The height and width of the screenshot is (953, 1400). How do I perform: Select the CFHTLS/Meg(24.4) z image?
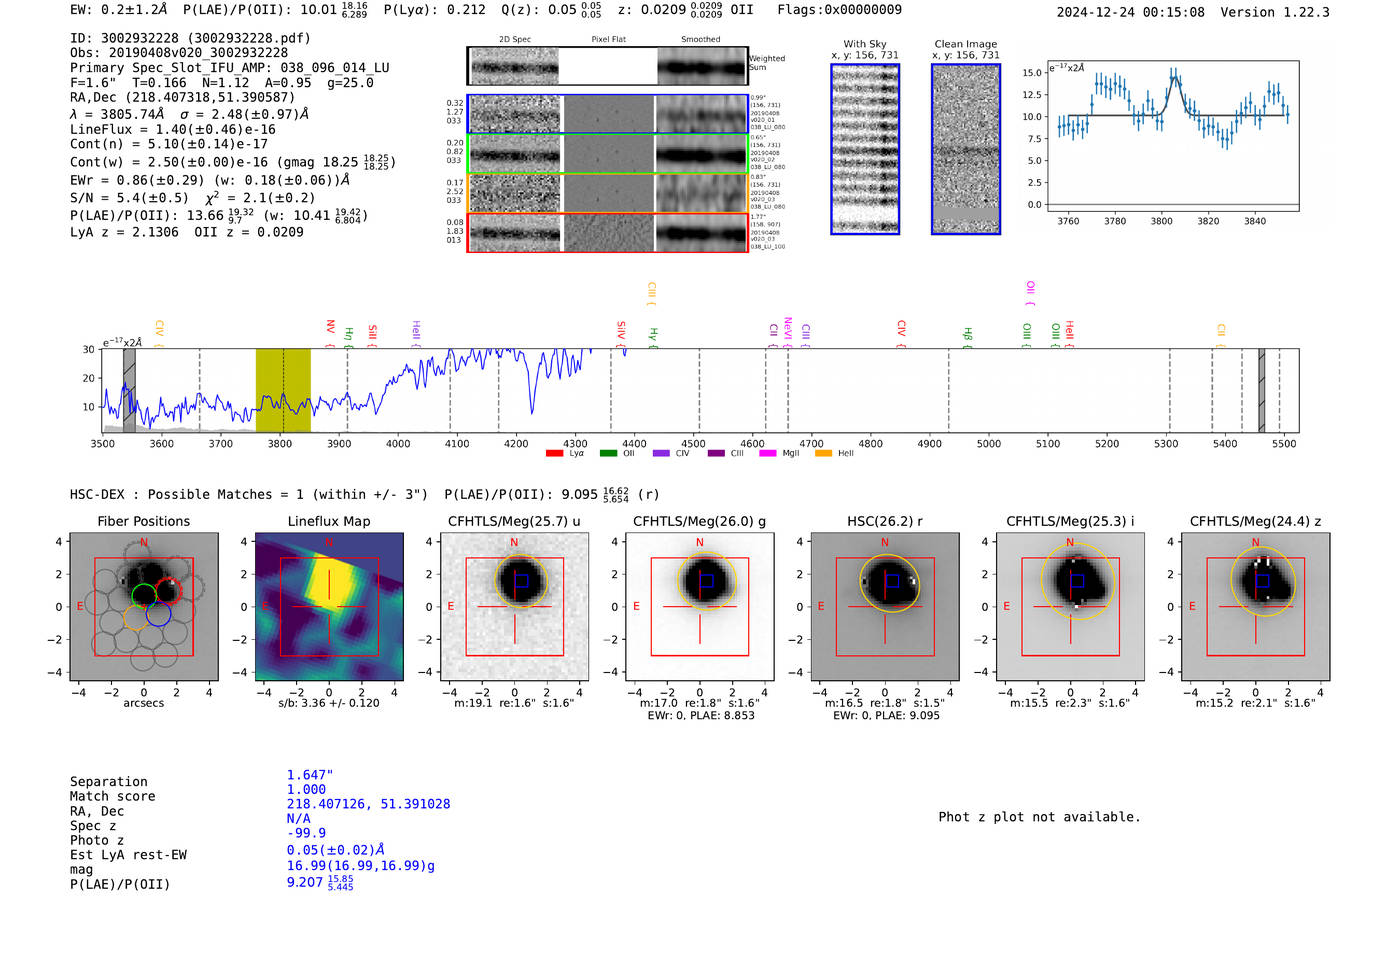(1256, 606)
